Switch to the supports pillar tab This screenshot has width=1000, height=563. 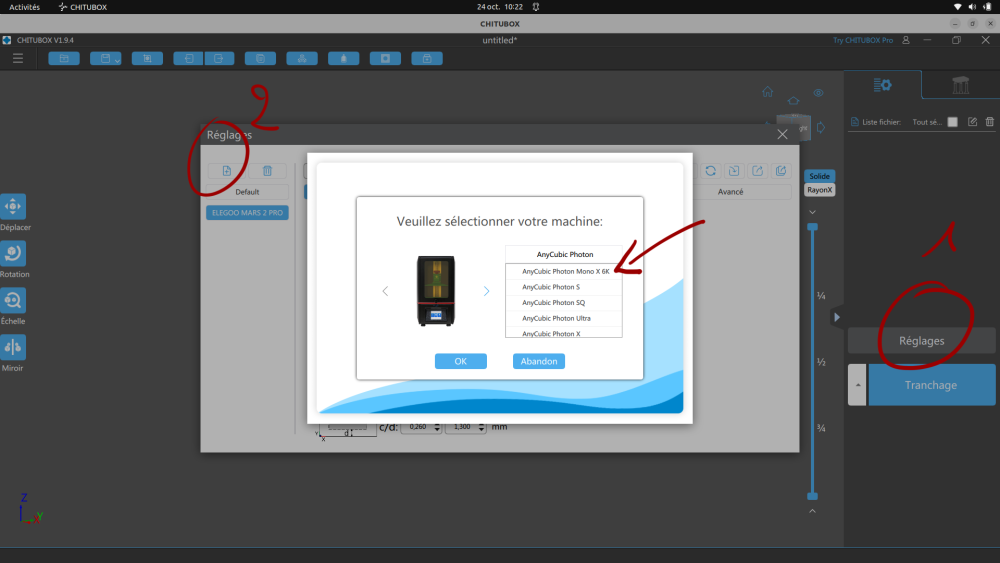[x=960, y=85]
